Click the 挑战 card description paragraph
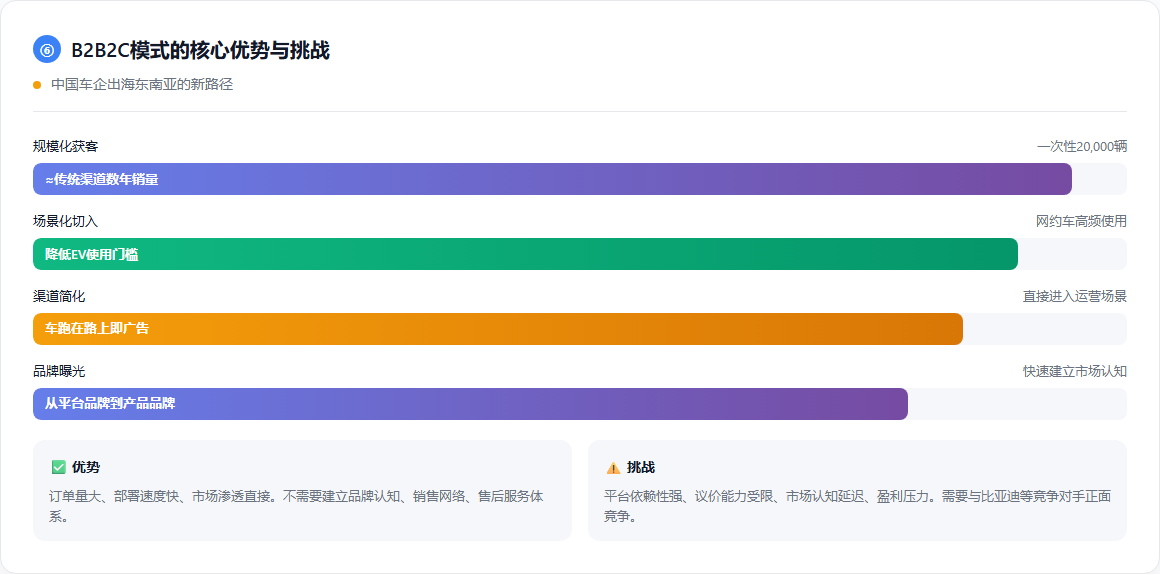Image resolution: width=1160 pixels, height=575 pixels. (857, 506)
